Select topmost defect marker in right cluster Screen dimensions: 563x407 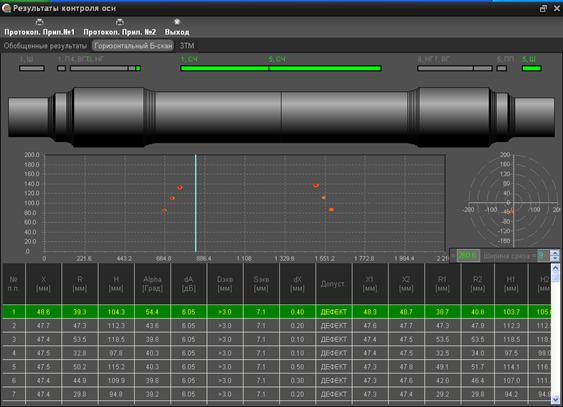click(316, 186)
